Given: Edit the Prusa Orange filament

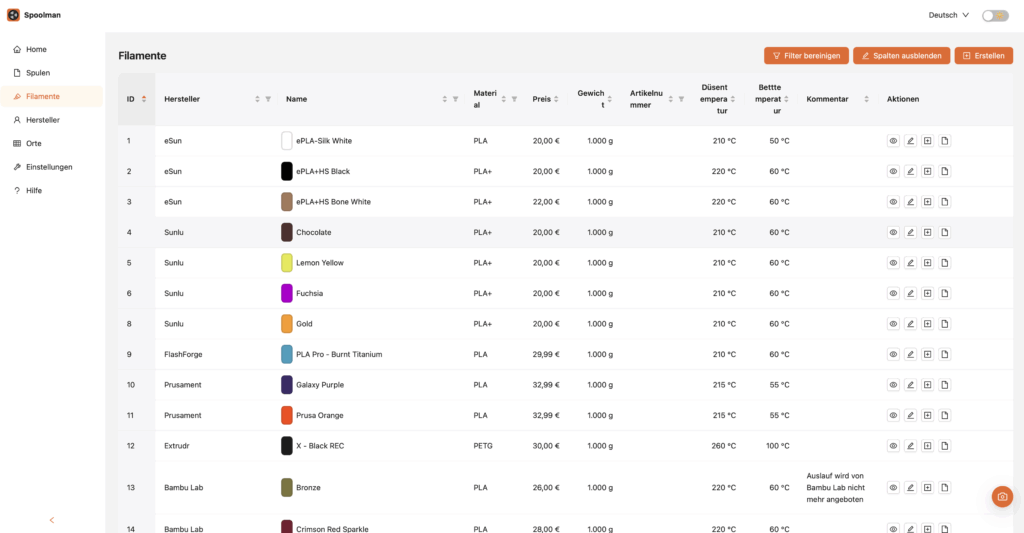Looking at the screenshot, I should (910, 415).
